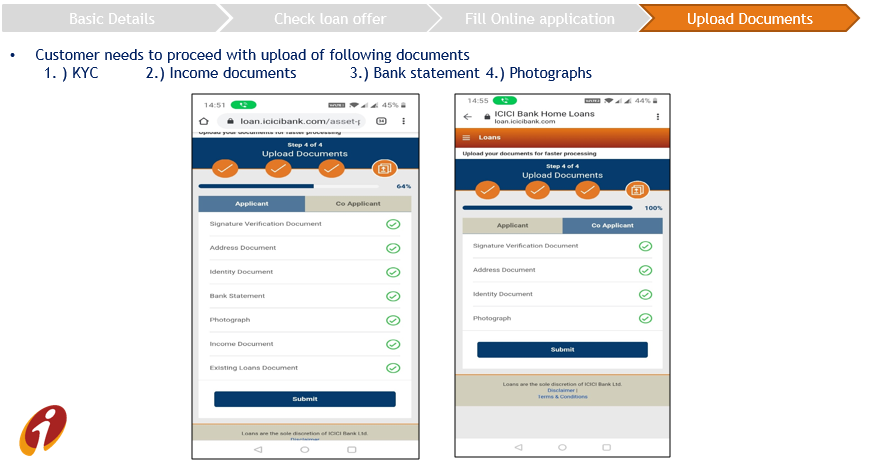
Task: Click green check beside Existing Loans Document
Action: [x=393, y=368]
